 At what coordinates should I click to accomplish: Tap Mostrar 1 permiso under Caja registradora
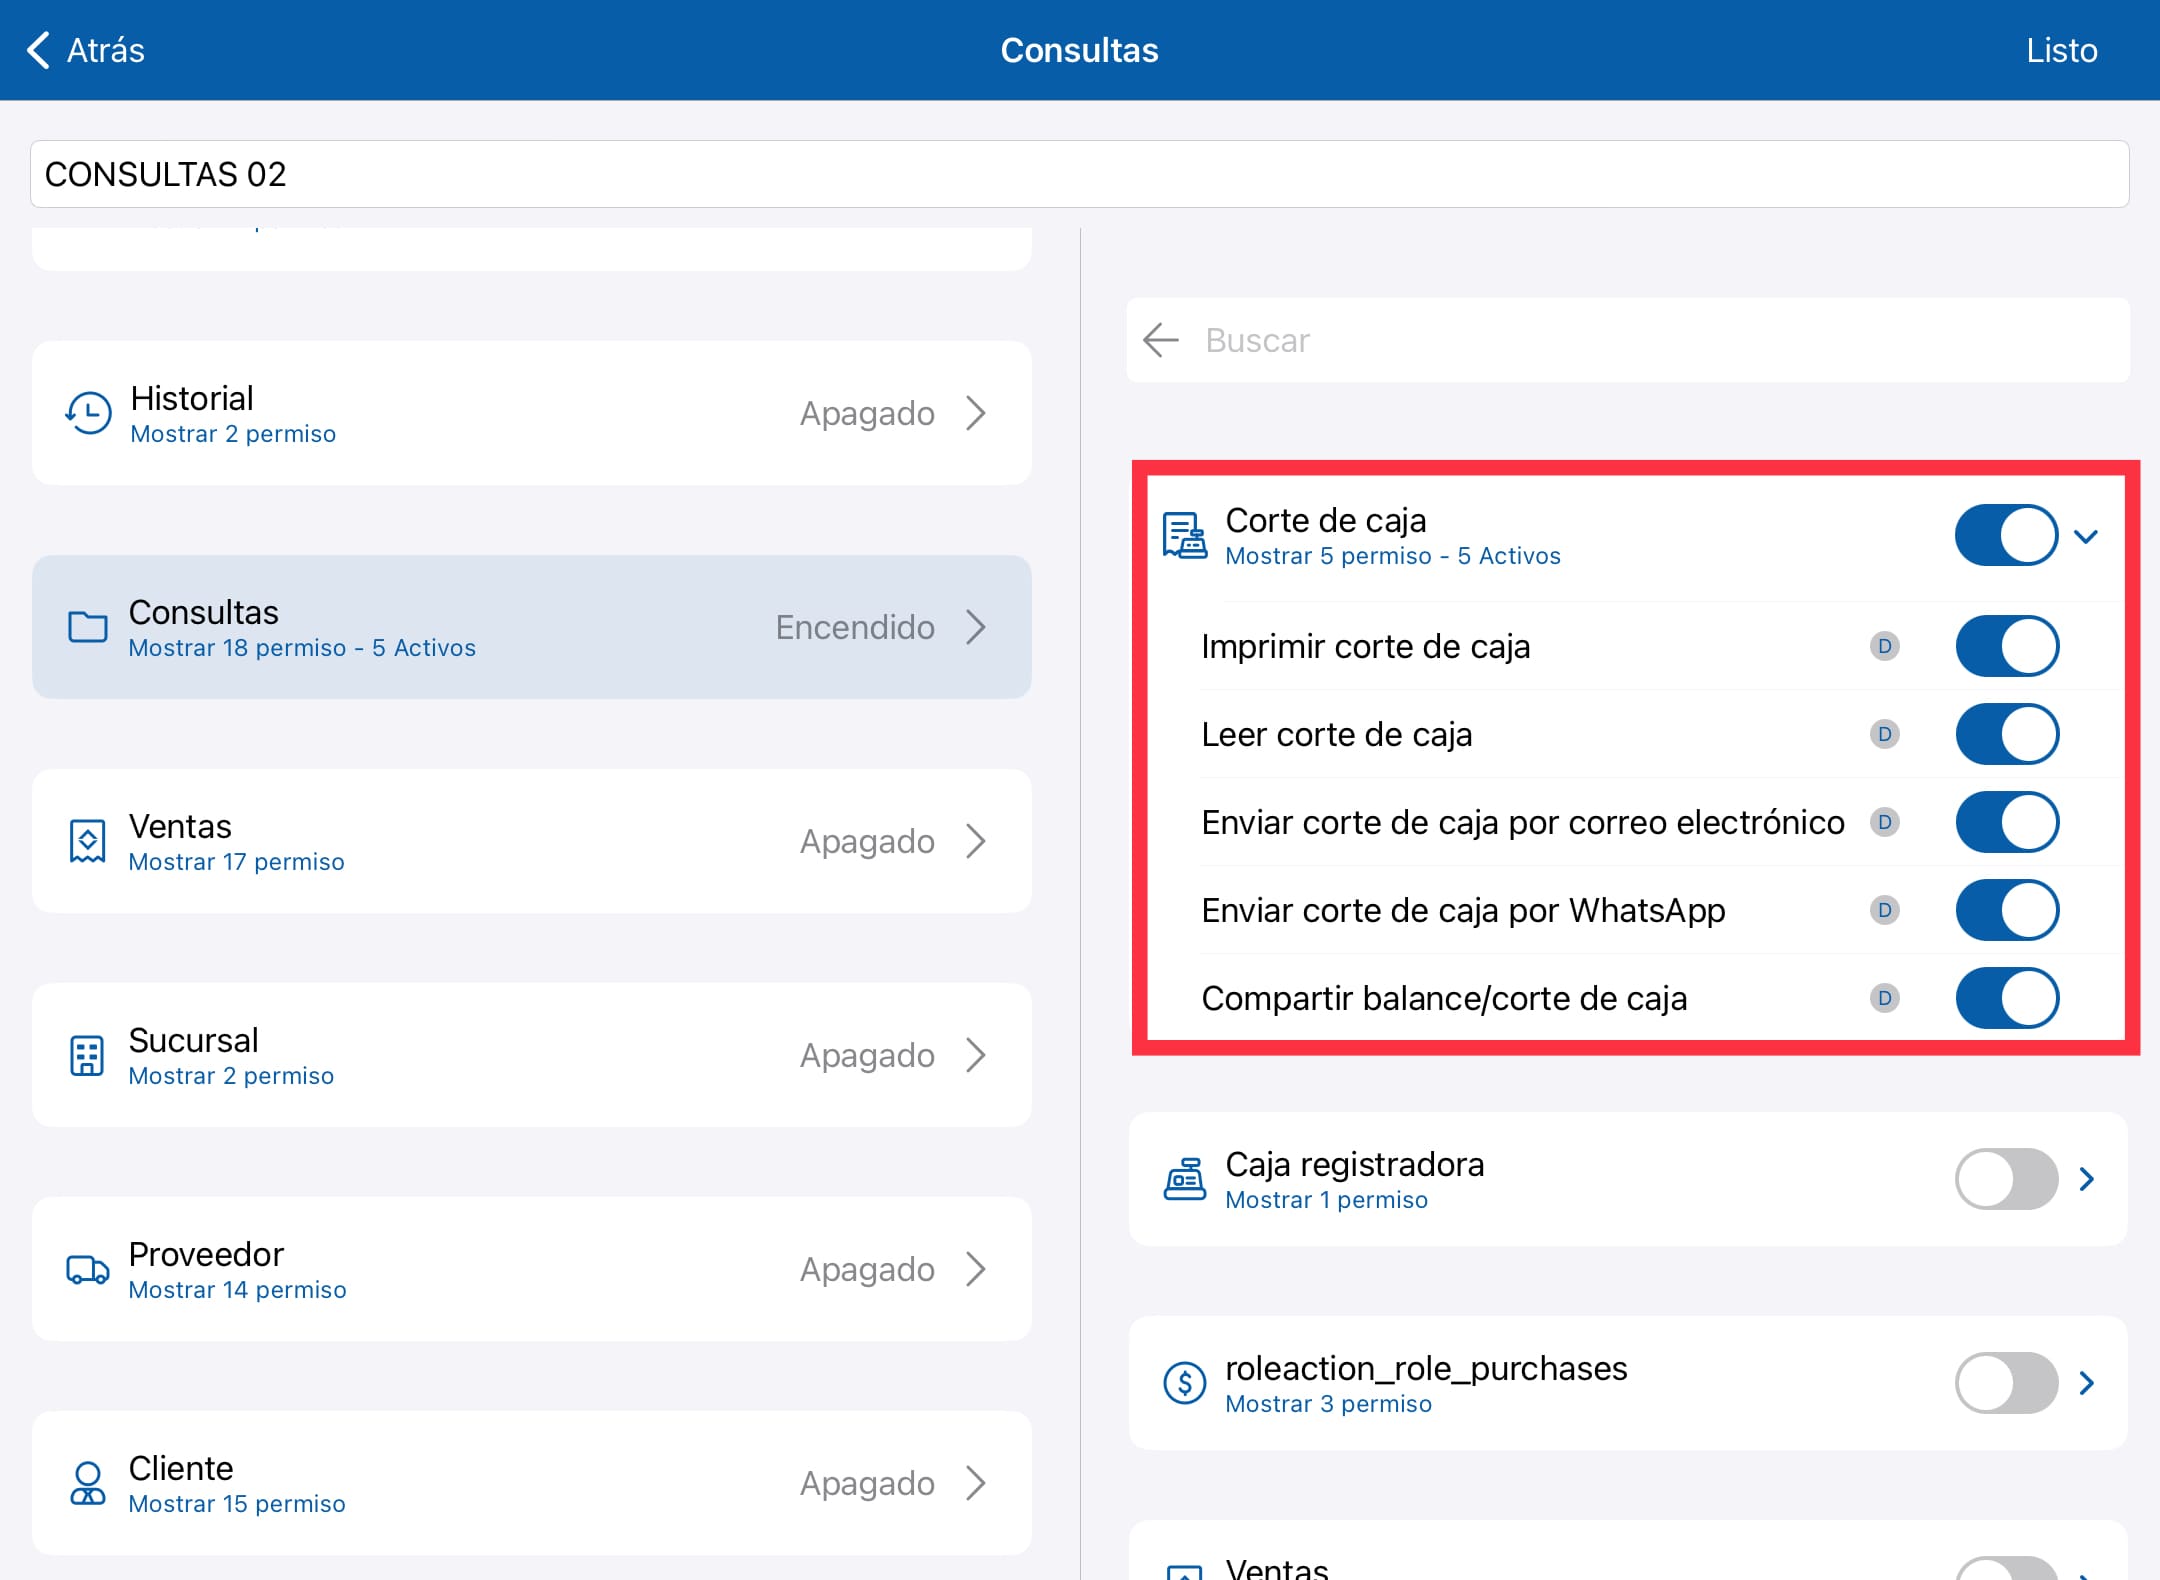coord(1326,1200)
